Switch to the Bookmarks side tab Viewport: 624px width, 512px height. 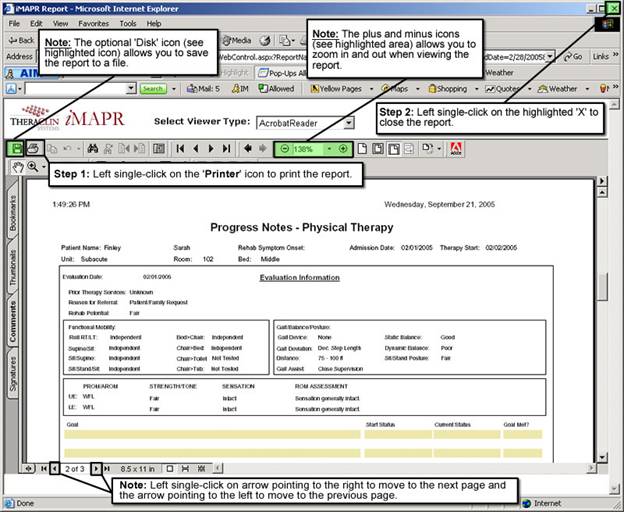pyautogui.click(x=13, y=215)
